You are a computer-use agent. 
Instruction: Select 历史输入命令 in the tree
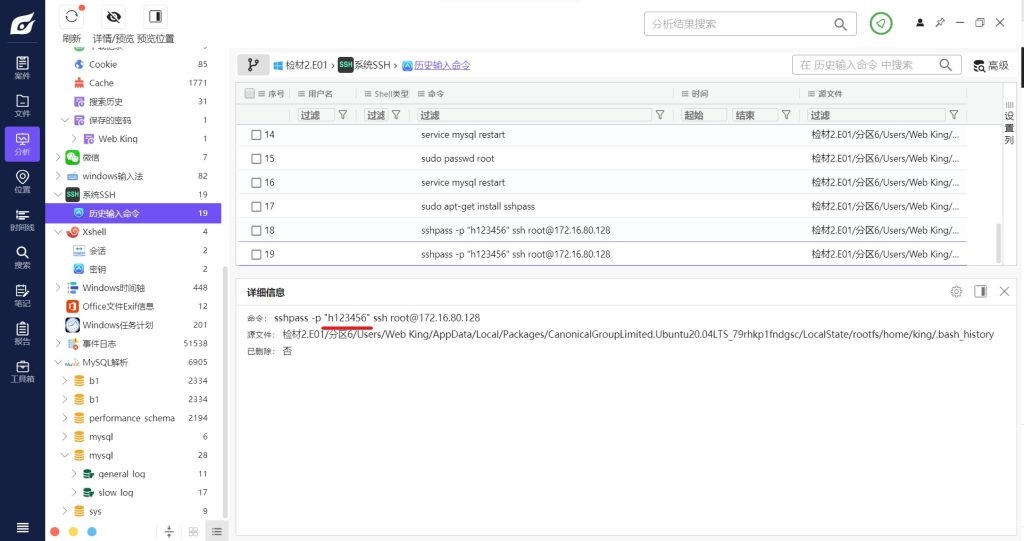tap(114, 213)
